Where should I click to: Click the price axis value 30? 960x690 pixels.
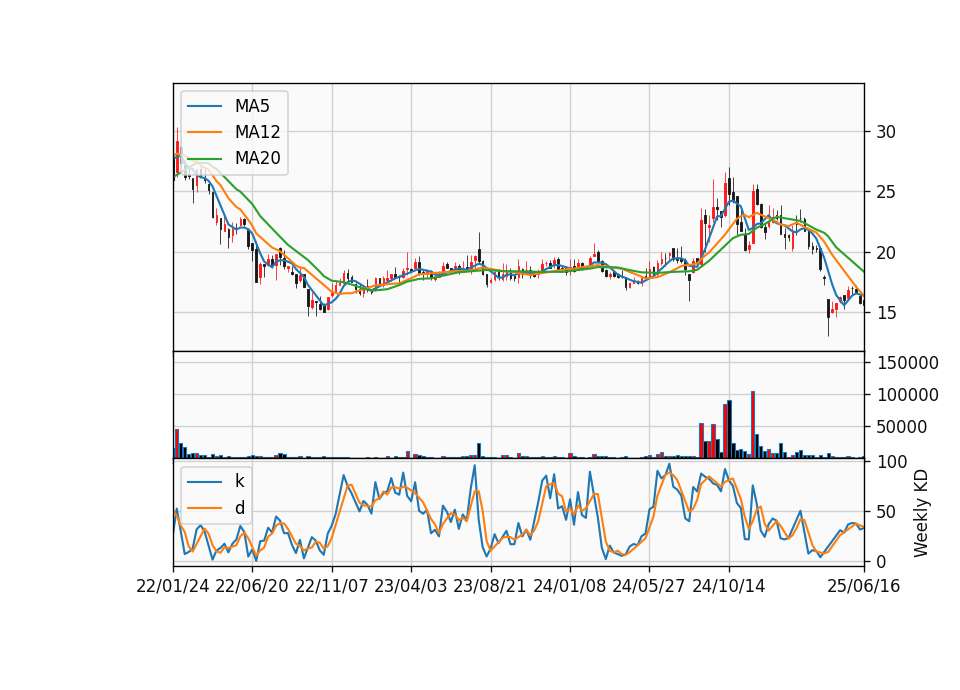point(886,132)
